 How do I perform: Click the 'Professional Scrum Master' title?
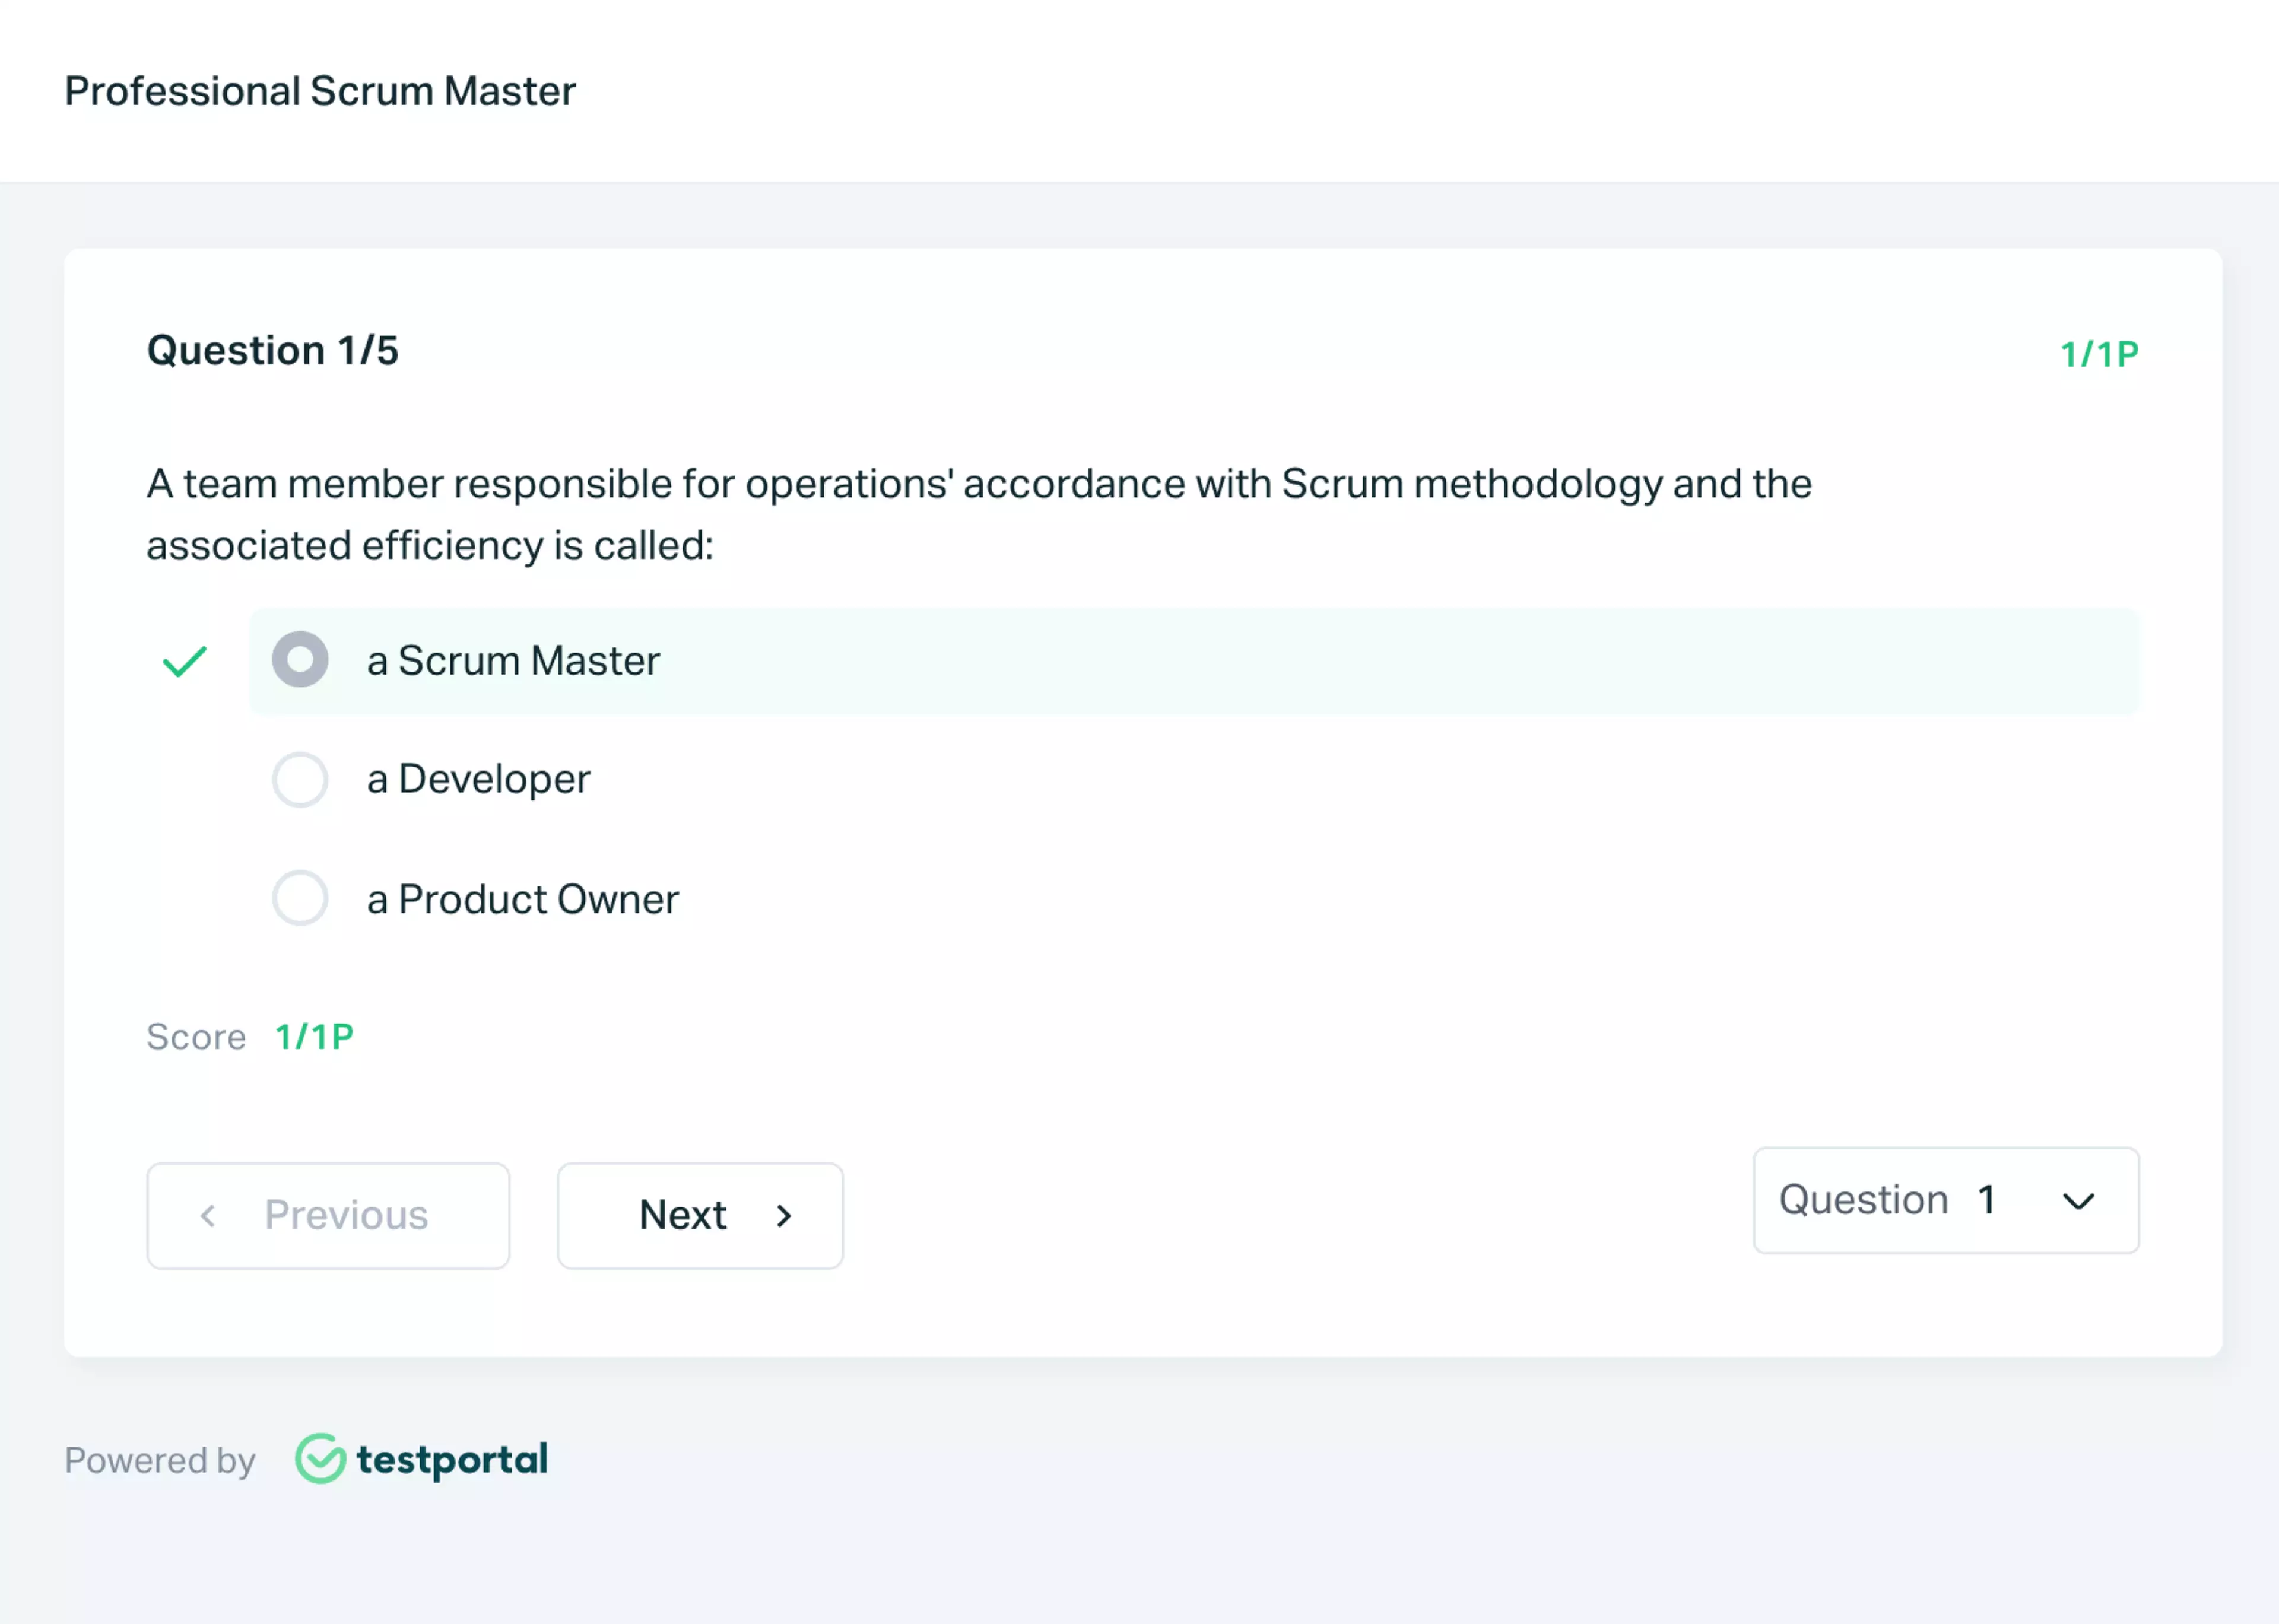click(320, 91)
